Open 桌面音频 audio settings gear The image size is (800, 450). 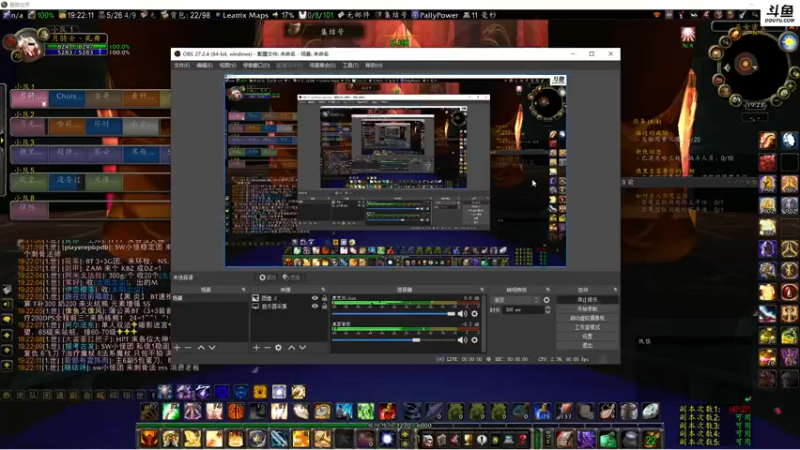coord(474,340)
